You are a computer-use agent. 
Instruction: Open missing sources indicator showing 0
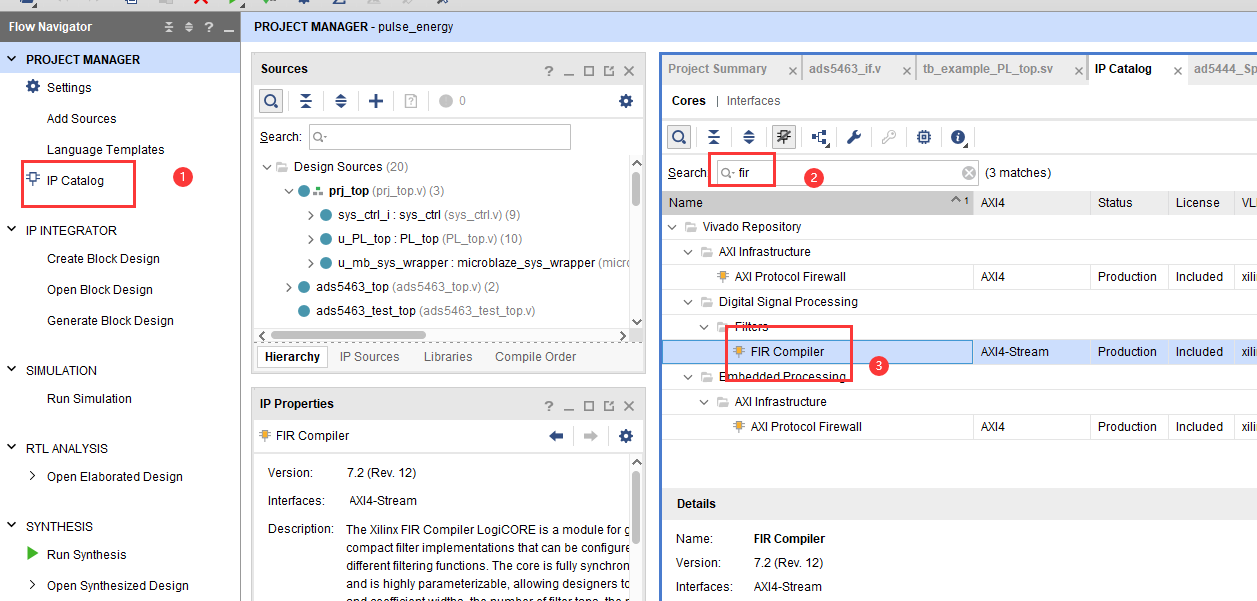click(452, 101)
